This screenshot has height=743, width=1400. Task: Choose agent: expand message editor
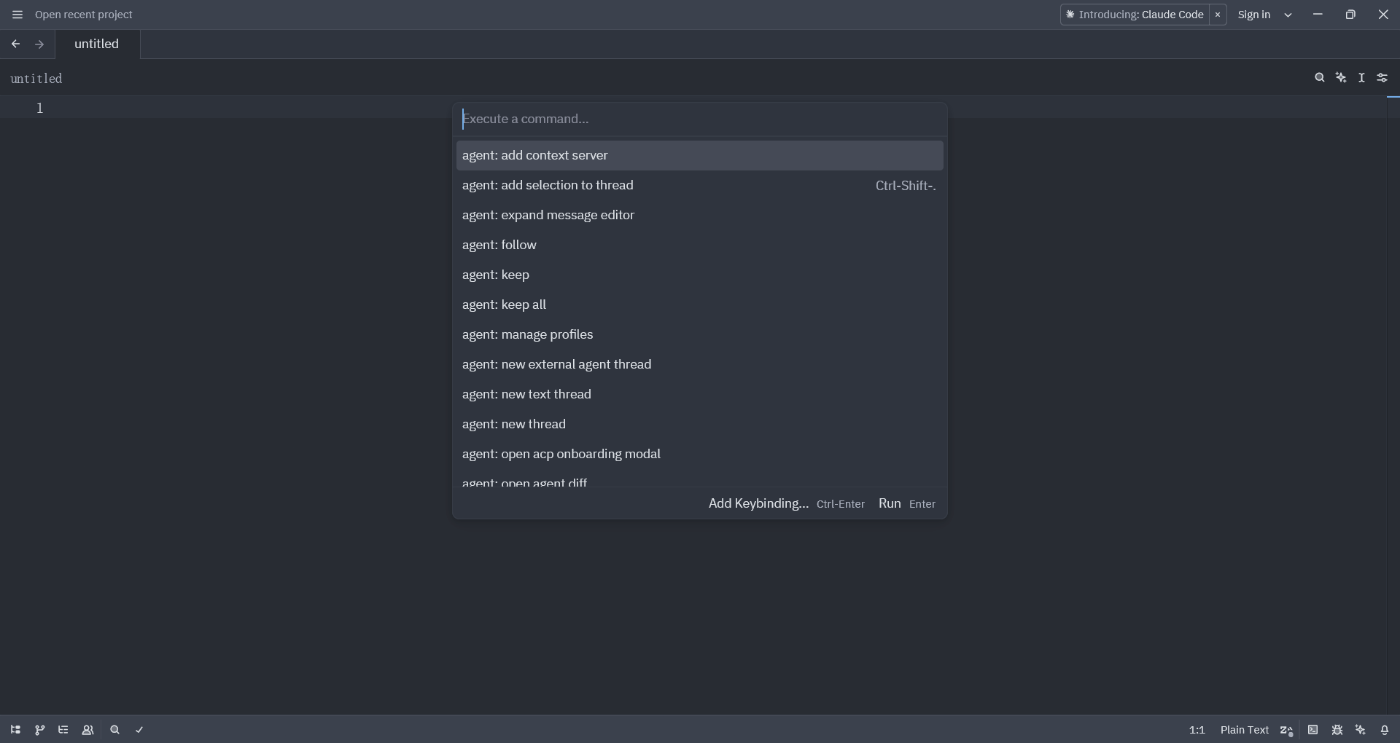coord(700,215)
